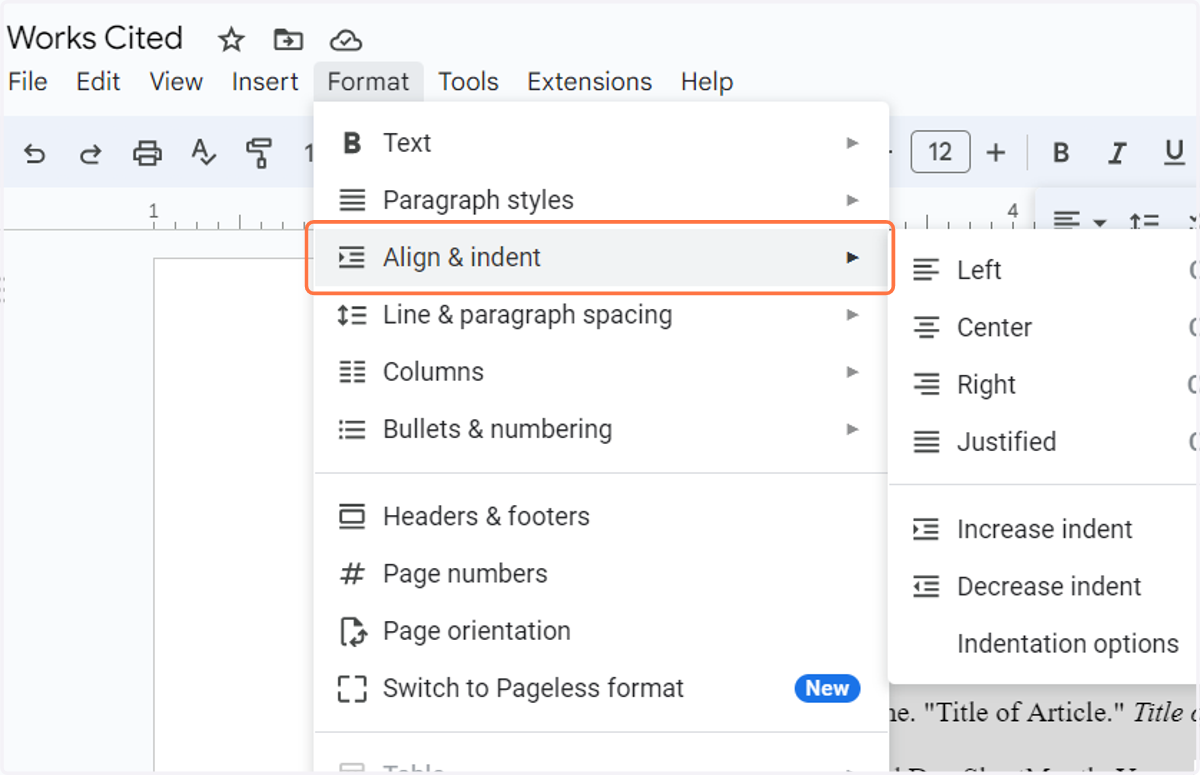
Task: Choose Page orientation option
Action: 601,631
